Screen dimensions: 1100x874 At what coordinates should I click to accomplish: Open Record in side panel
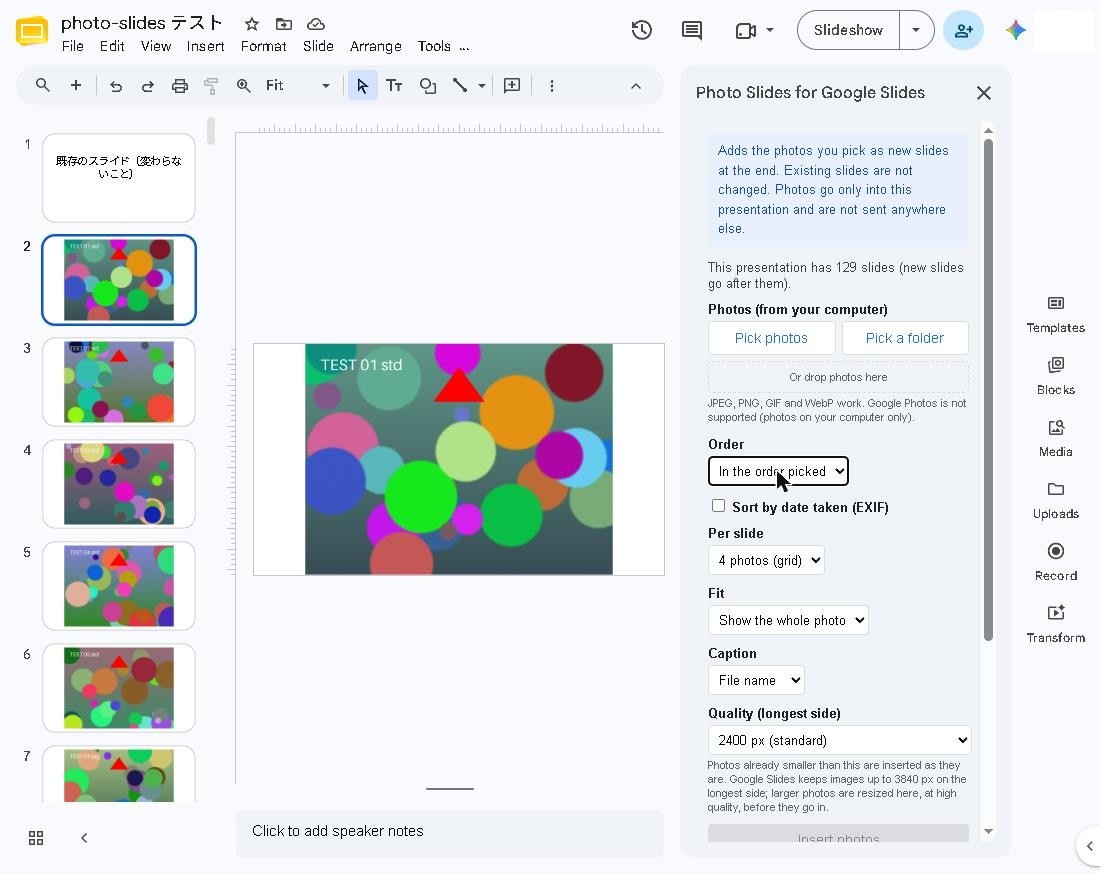coord(1055,562)
